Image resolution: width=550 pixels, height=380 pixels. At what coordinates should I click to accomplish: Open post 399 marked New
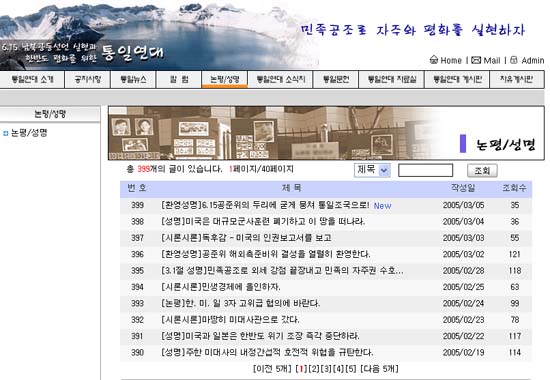click(x=265, y=205)
